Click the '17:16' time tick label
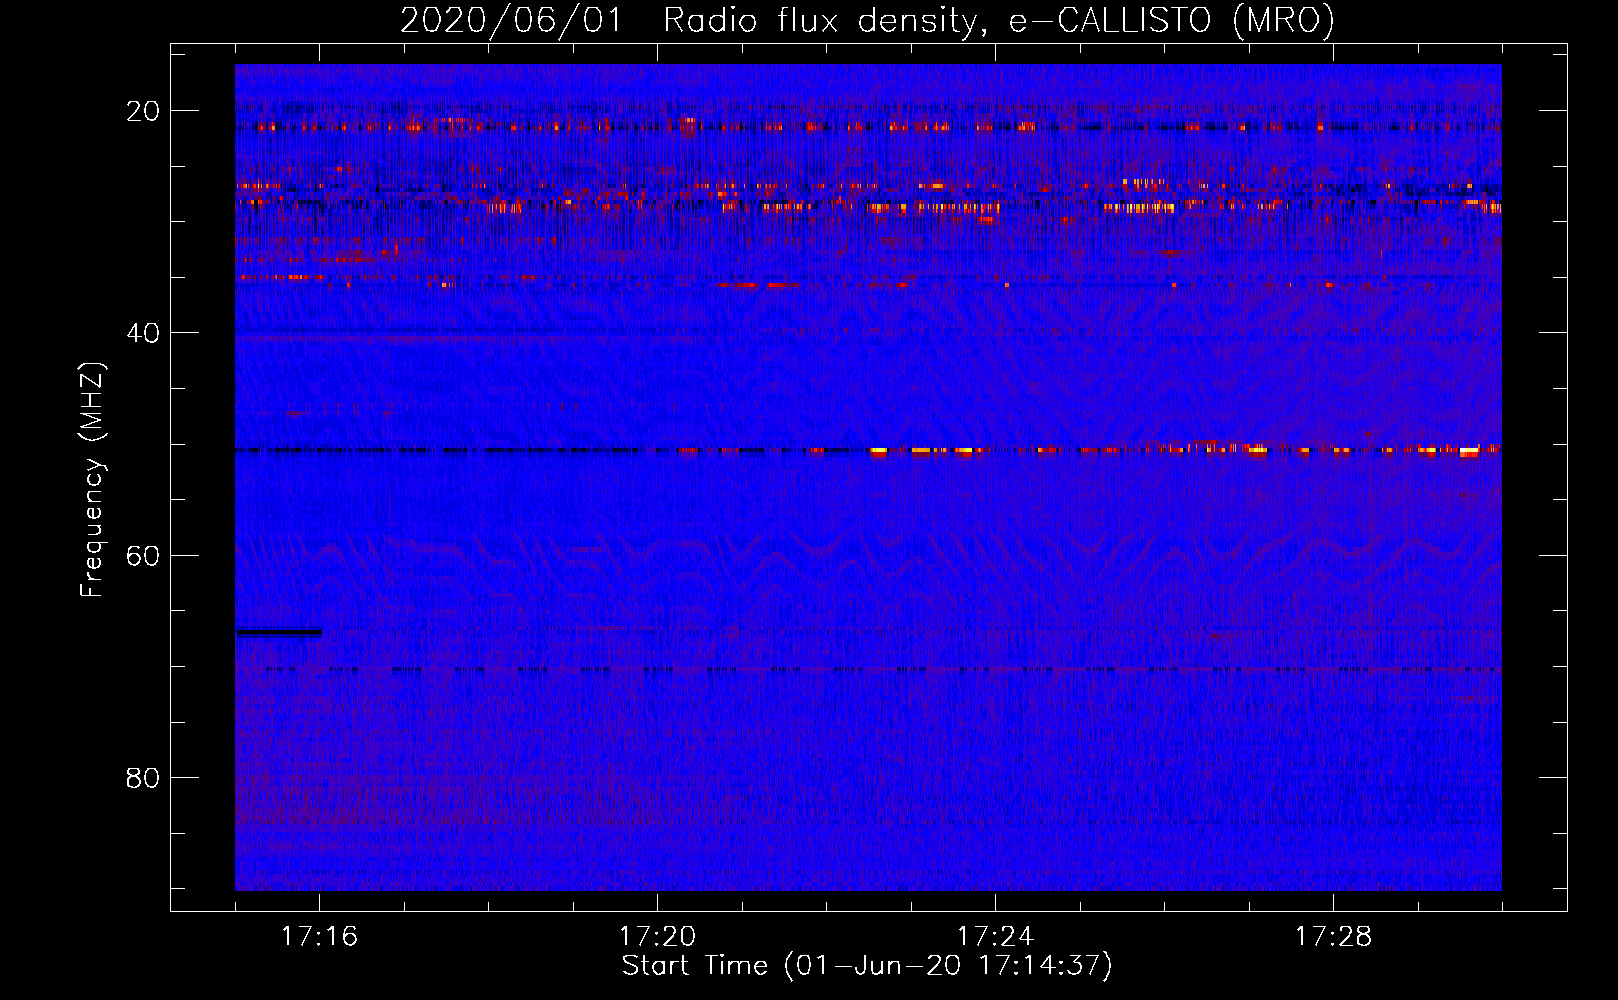The width and height of the screenshot is (1618, 1000). (320, 936)
